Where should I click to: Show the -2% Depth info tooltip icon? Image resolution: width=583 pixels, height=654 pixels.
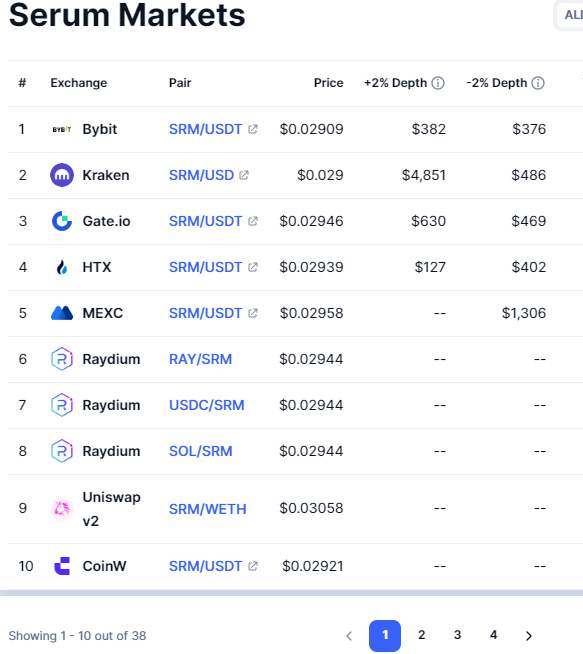(538, 83)
